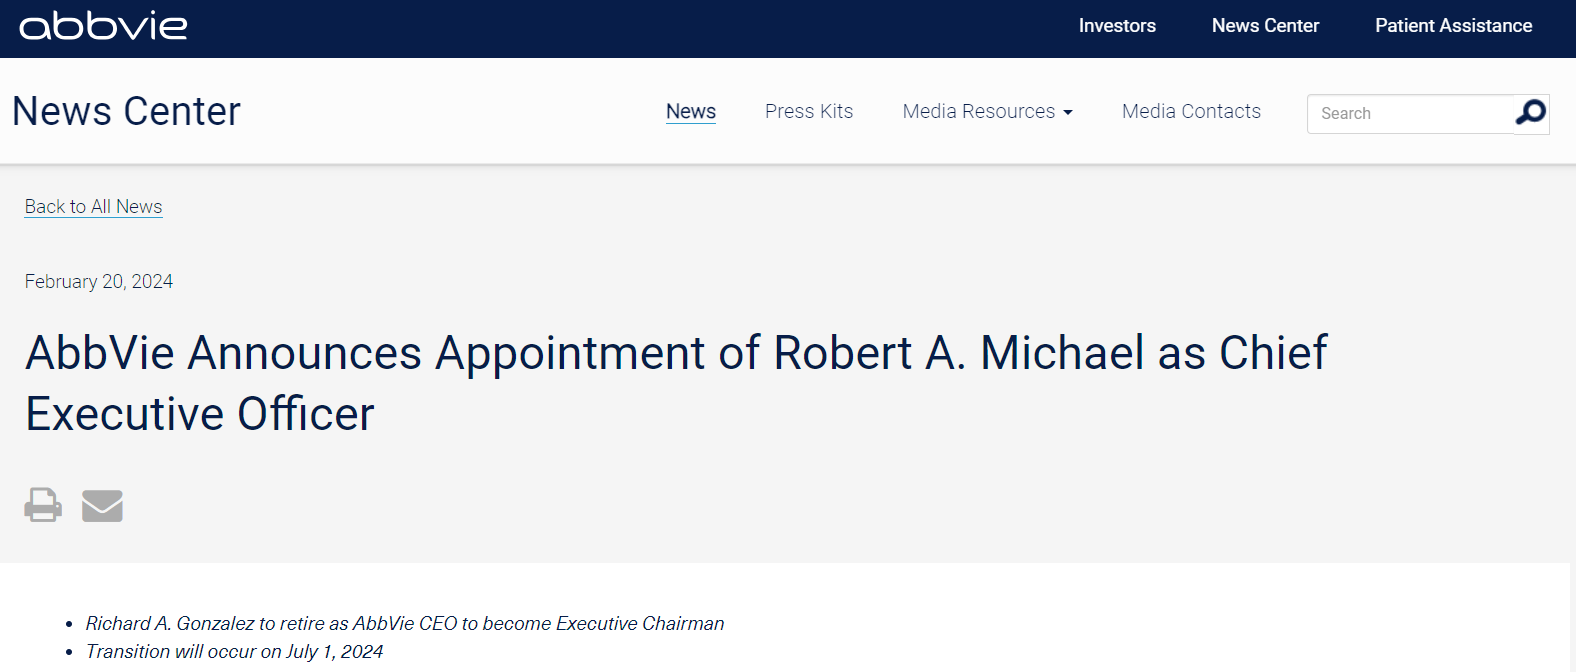The width and height of the screenshot is (1576, 672).
Task: Click the July 1, 2024 transition bullet
Action: [234, 652]
